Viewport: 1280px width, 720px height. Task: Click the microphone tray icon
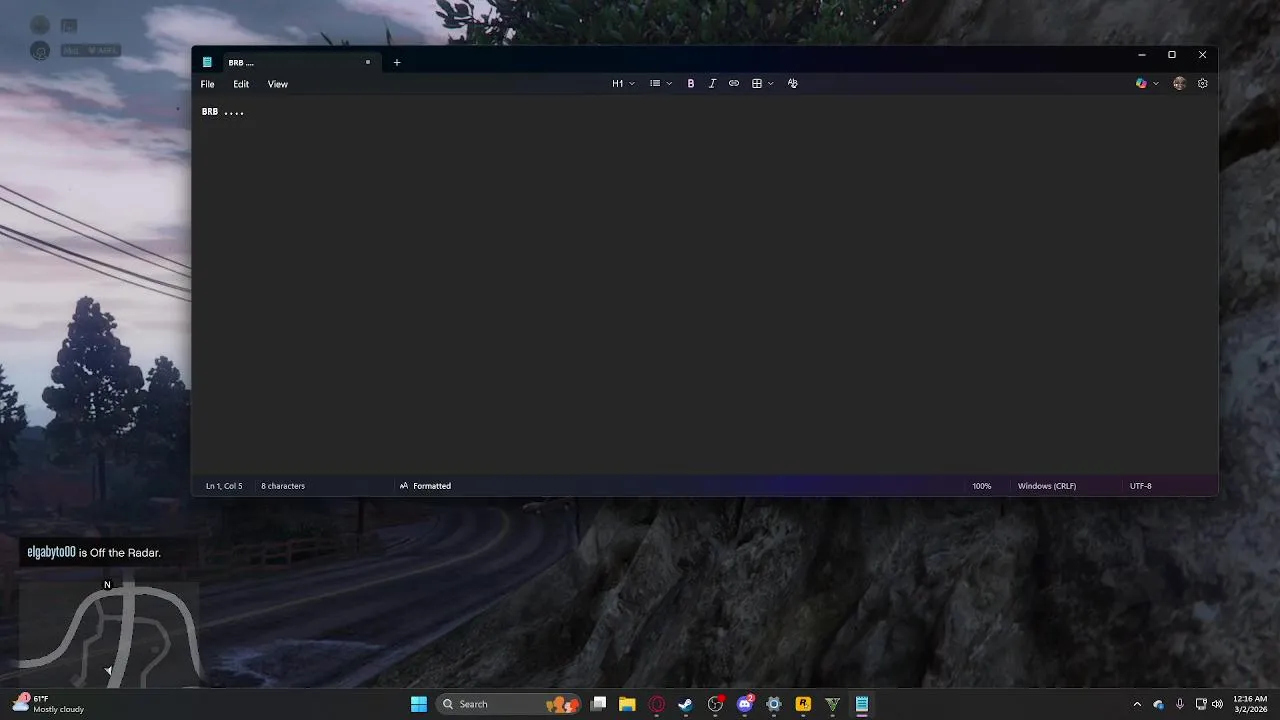coord(1180,704)
